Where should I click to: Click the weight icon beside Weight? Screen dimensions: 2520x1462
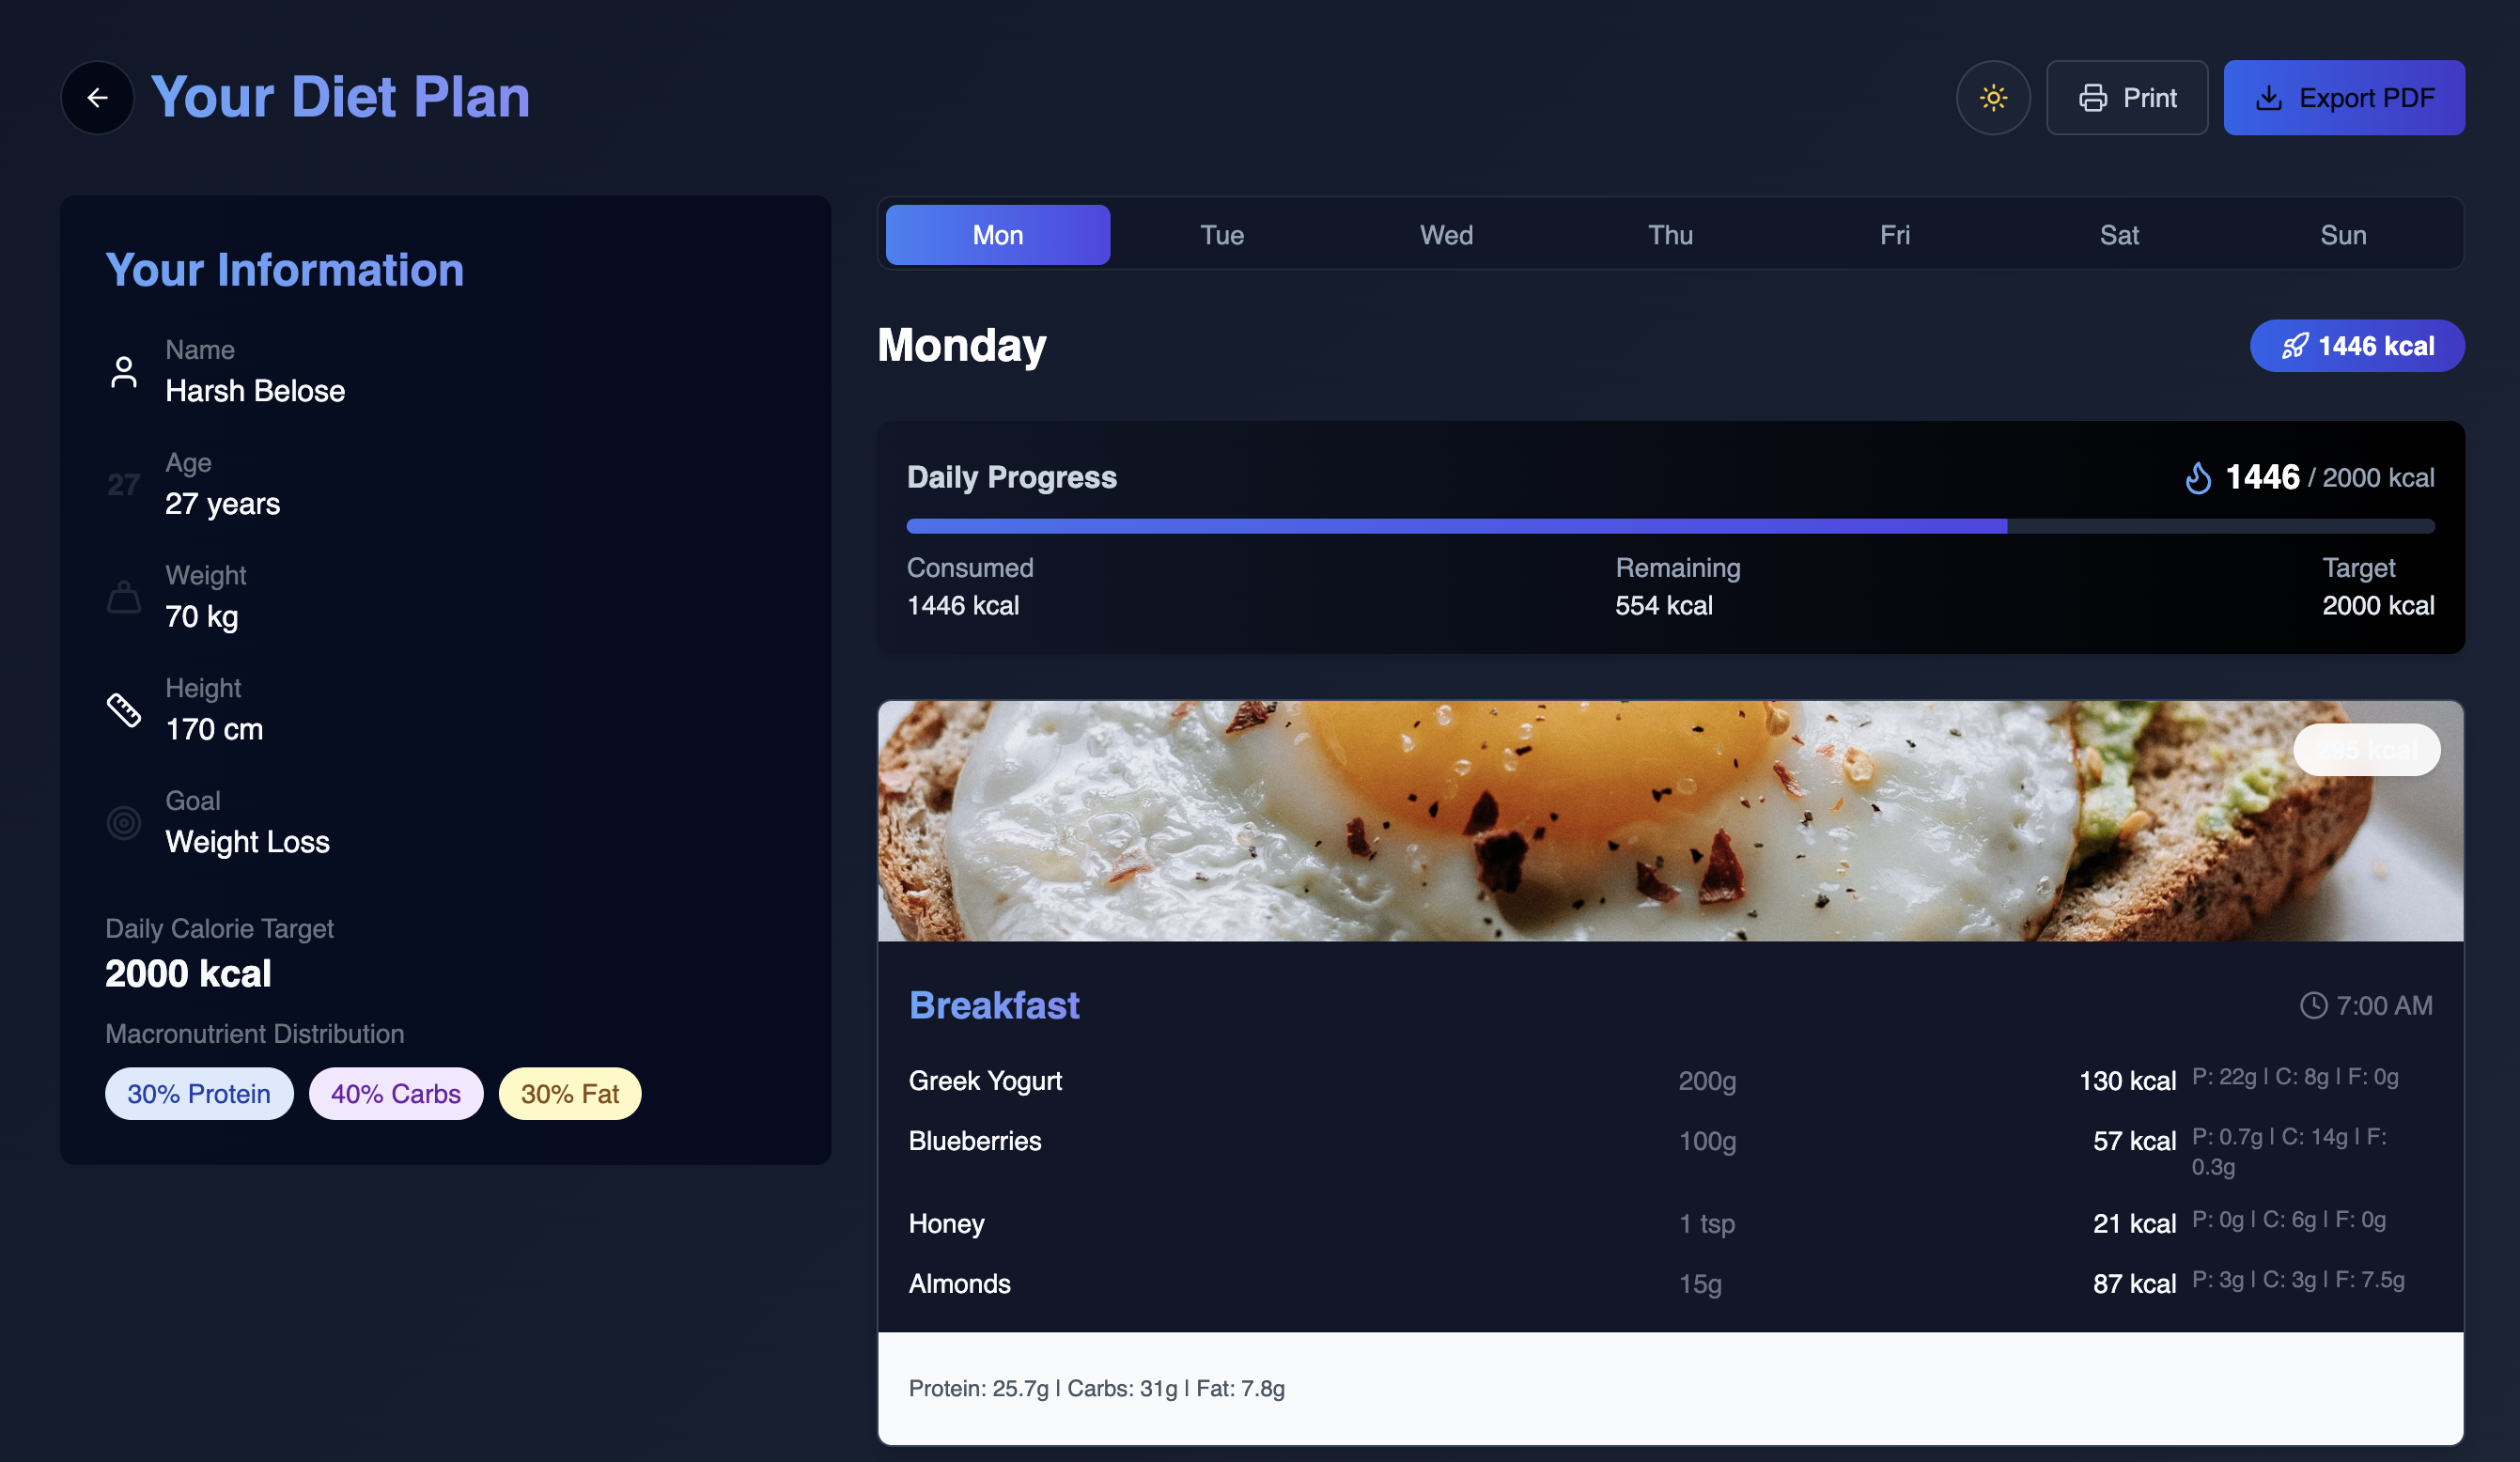(x=124, y=598)
